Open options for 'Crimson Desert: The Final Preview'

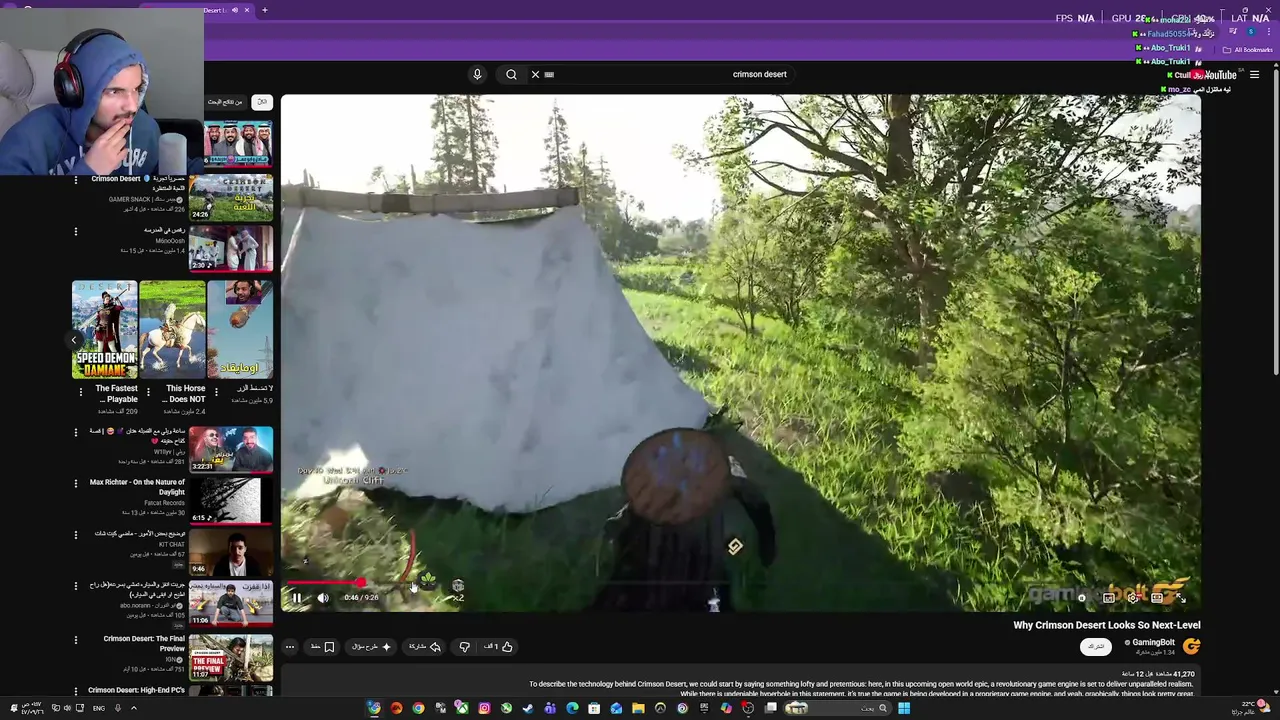coord(75,640)
